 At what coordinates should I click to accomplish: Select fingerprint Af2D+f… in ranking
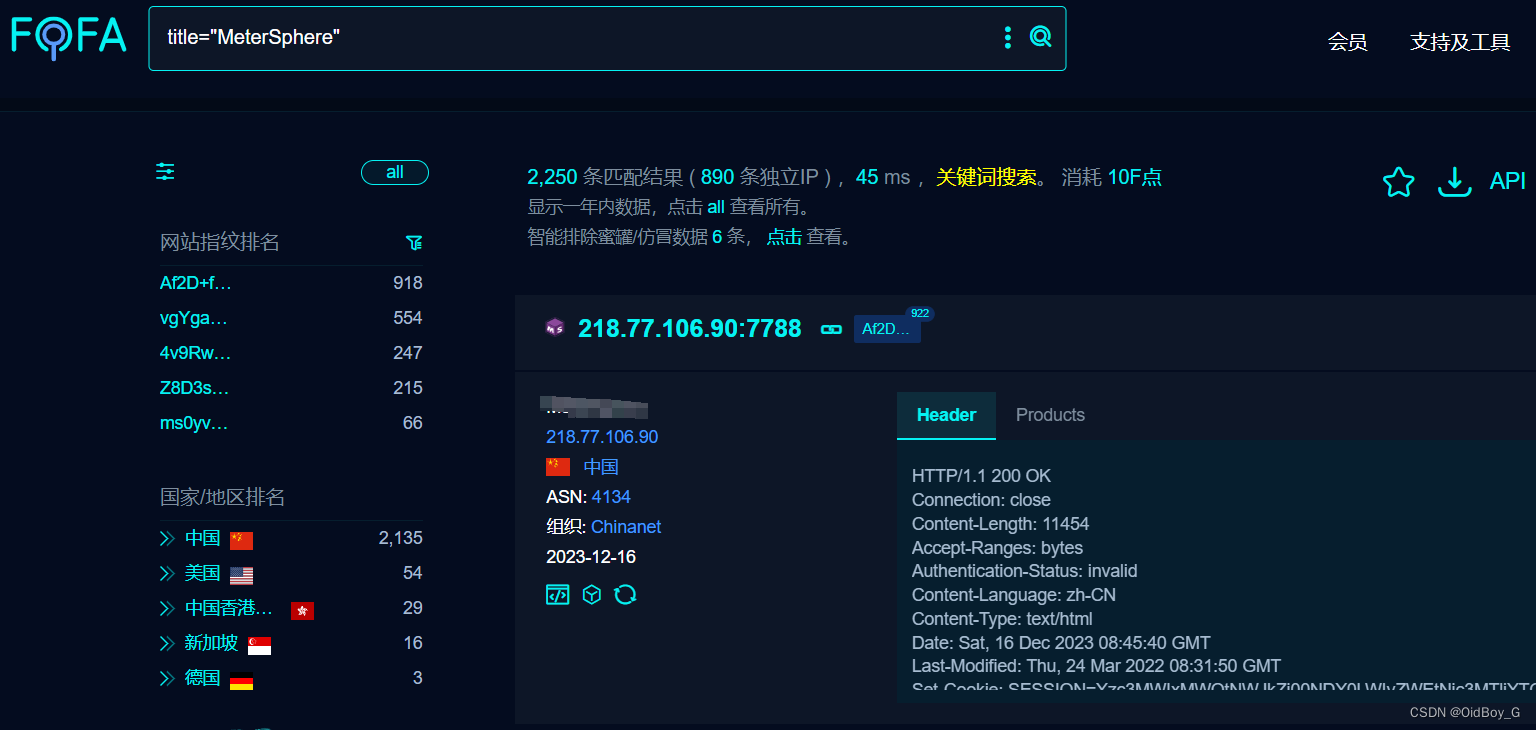tap(195, 283)
